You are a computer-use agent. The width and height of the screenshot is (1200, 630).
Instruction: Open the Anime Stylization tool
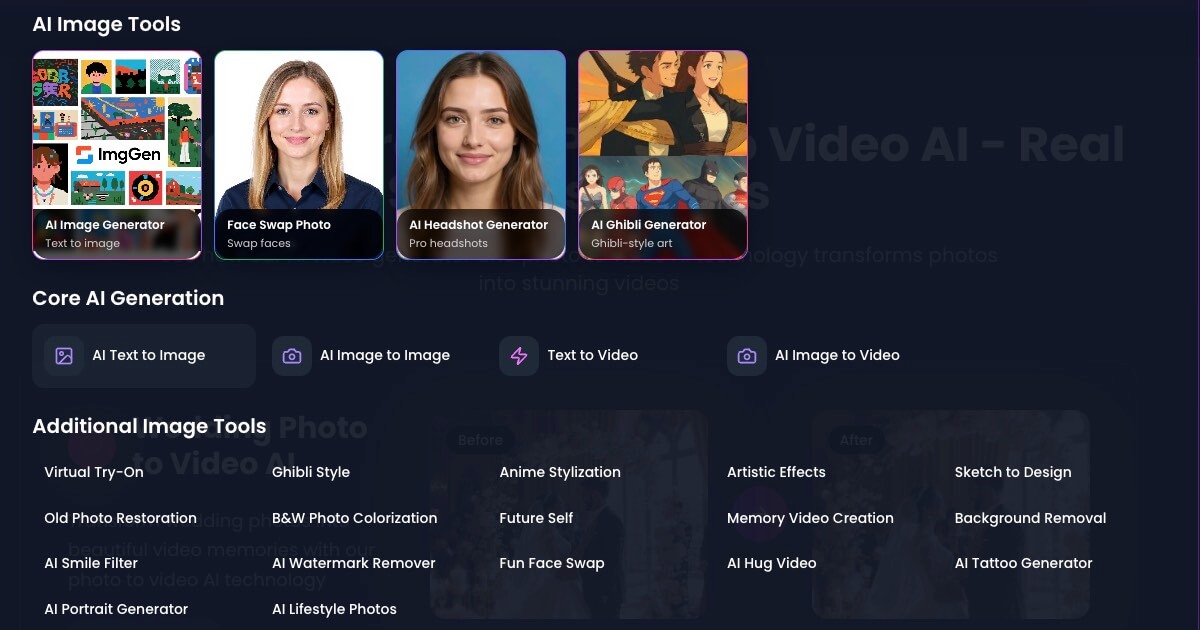coord(559,472)
